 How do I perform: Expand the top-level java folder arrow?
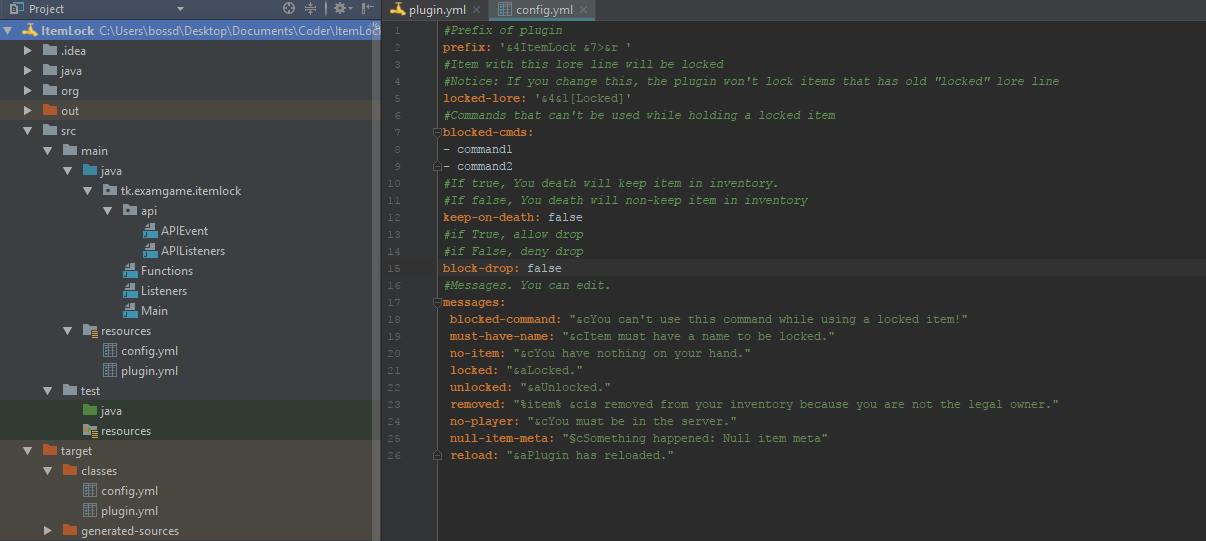[28, 71]
